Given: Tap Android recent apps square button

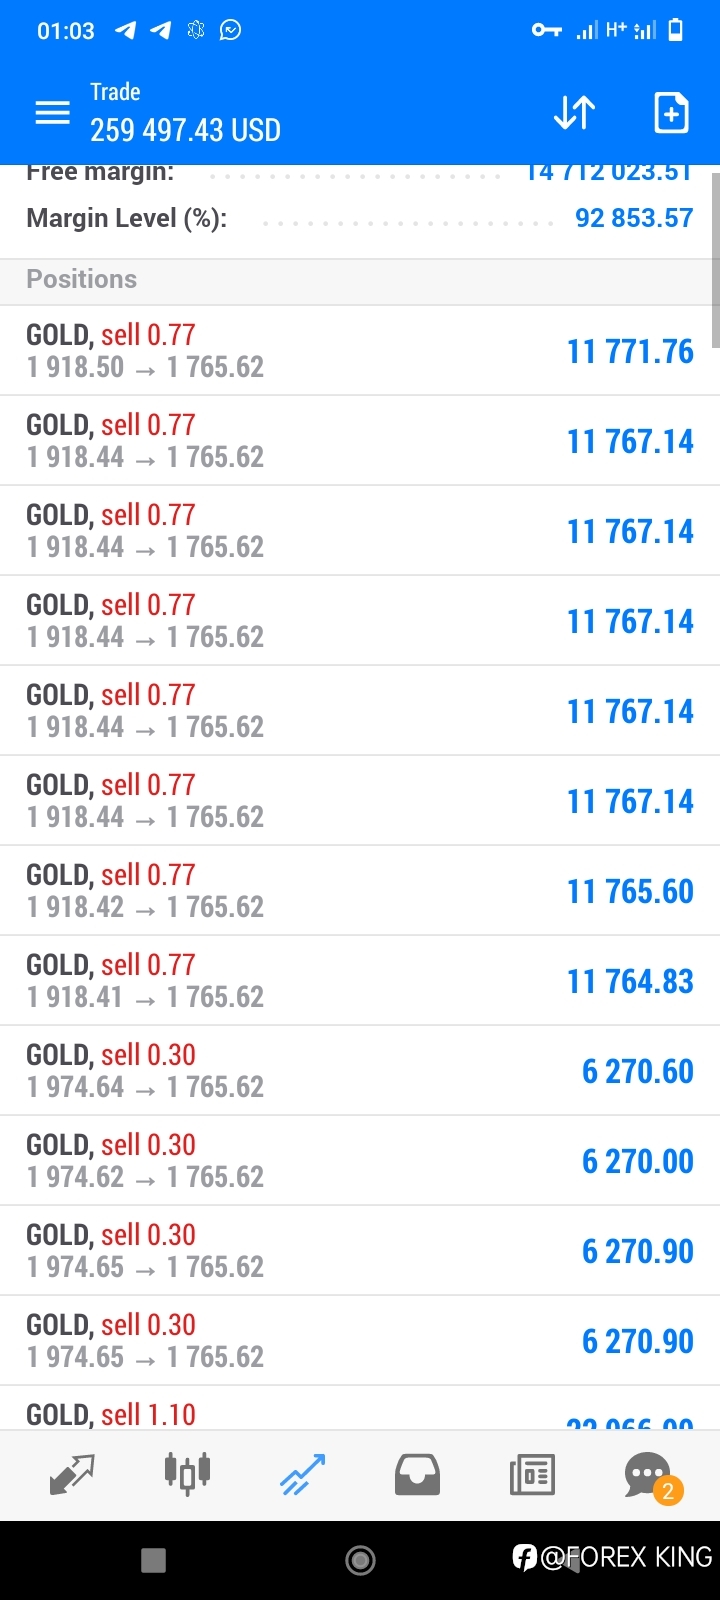Looking at the screenshot, I should point(154,1560).
